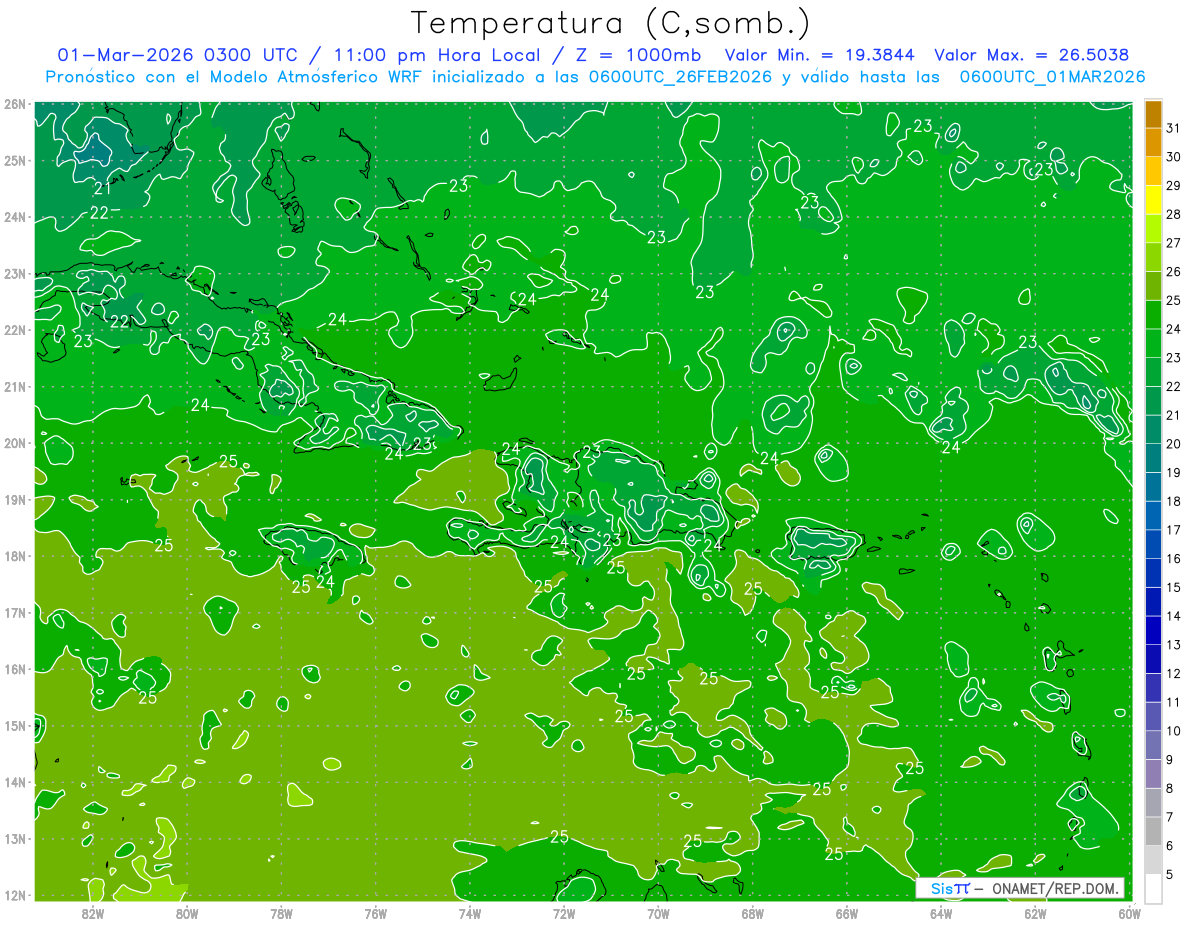The image size is (1200, 927).
Task: Click the '23N' latitude axis label
Action: coord(15,273)
